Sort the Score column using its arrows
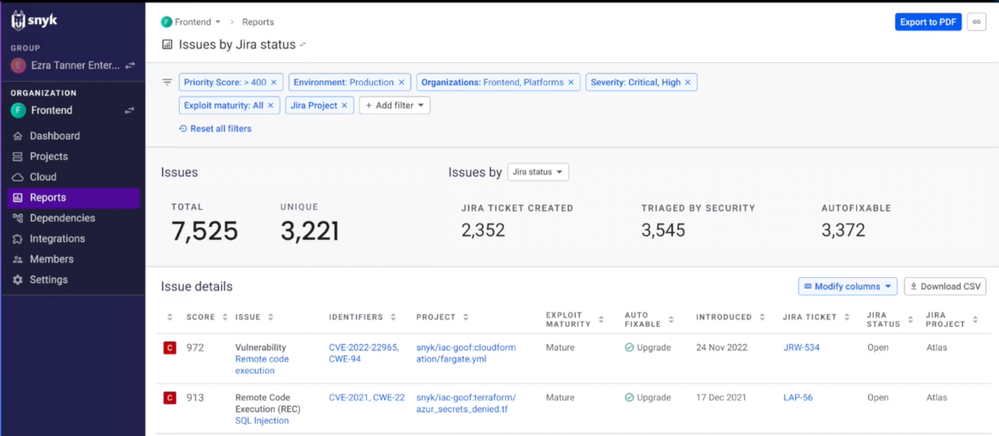The height and width of the screenshot is (436, 999). [x=224, y=317]
